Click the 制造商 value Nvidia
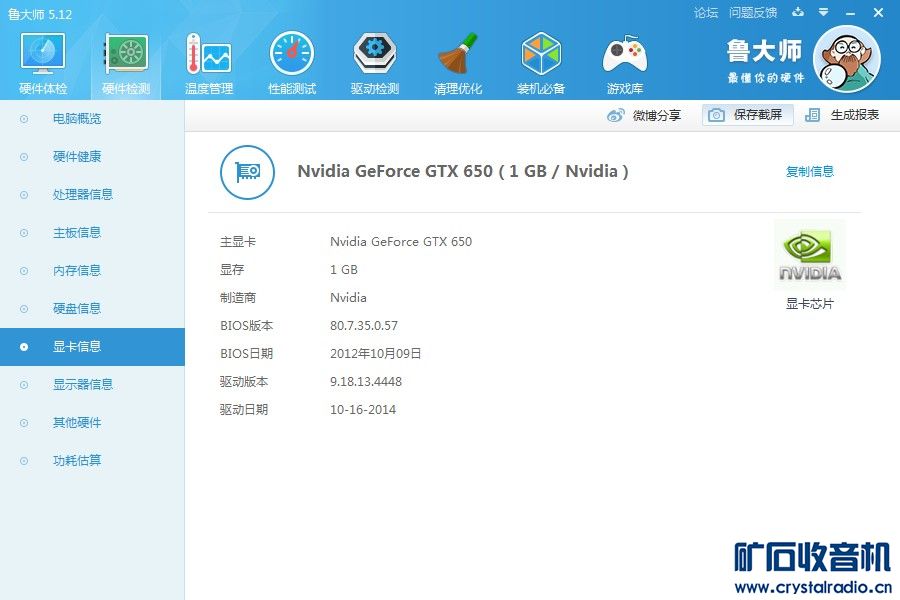This screenshot has width=900, height=600. [x=348, y=297]
